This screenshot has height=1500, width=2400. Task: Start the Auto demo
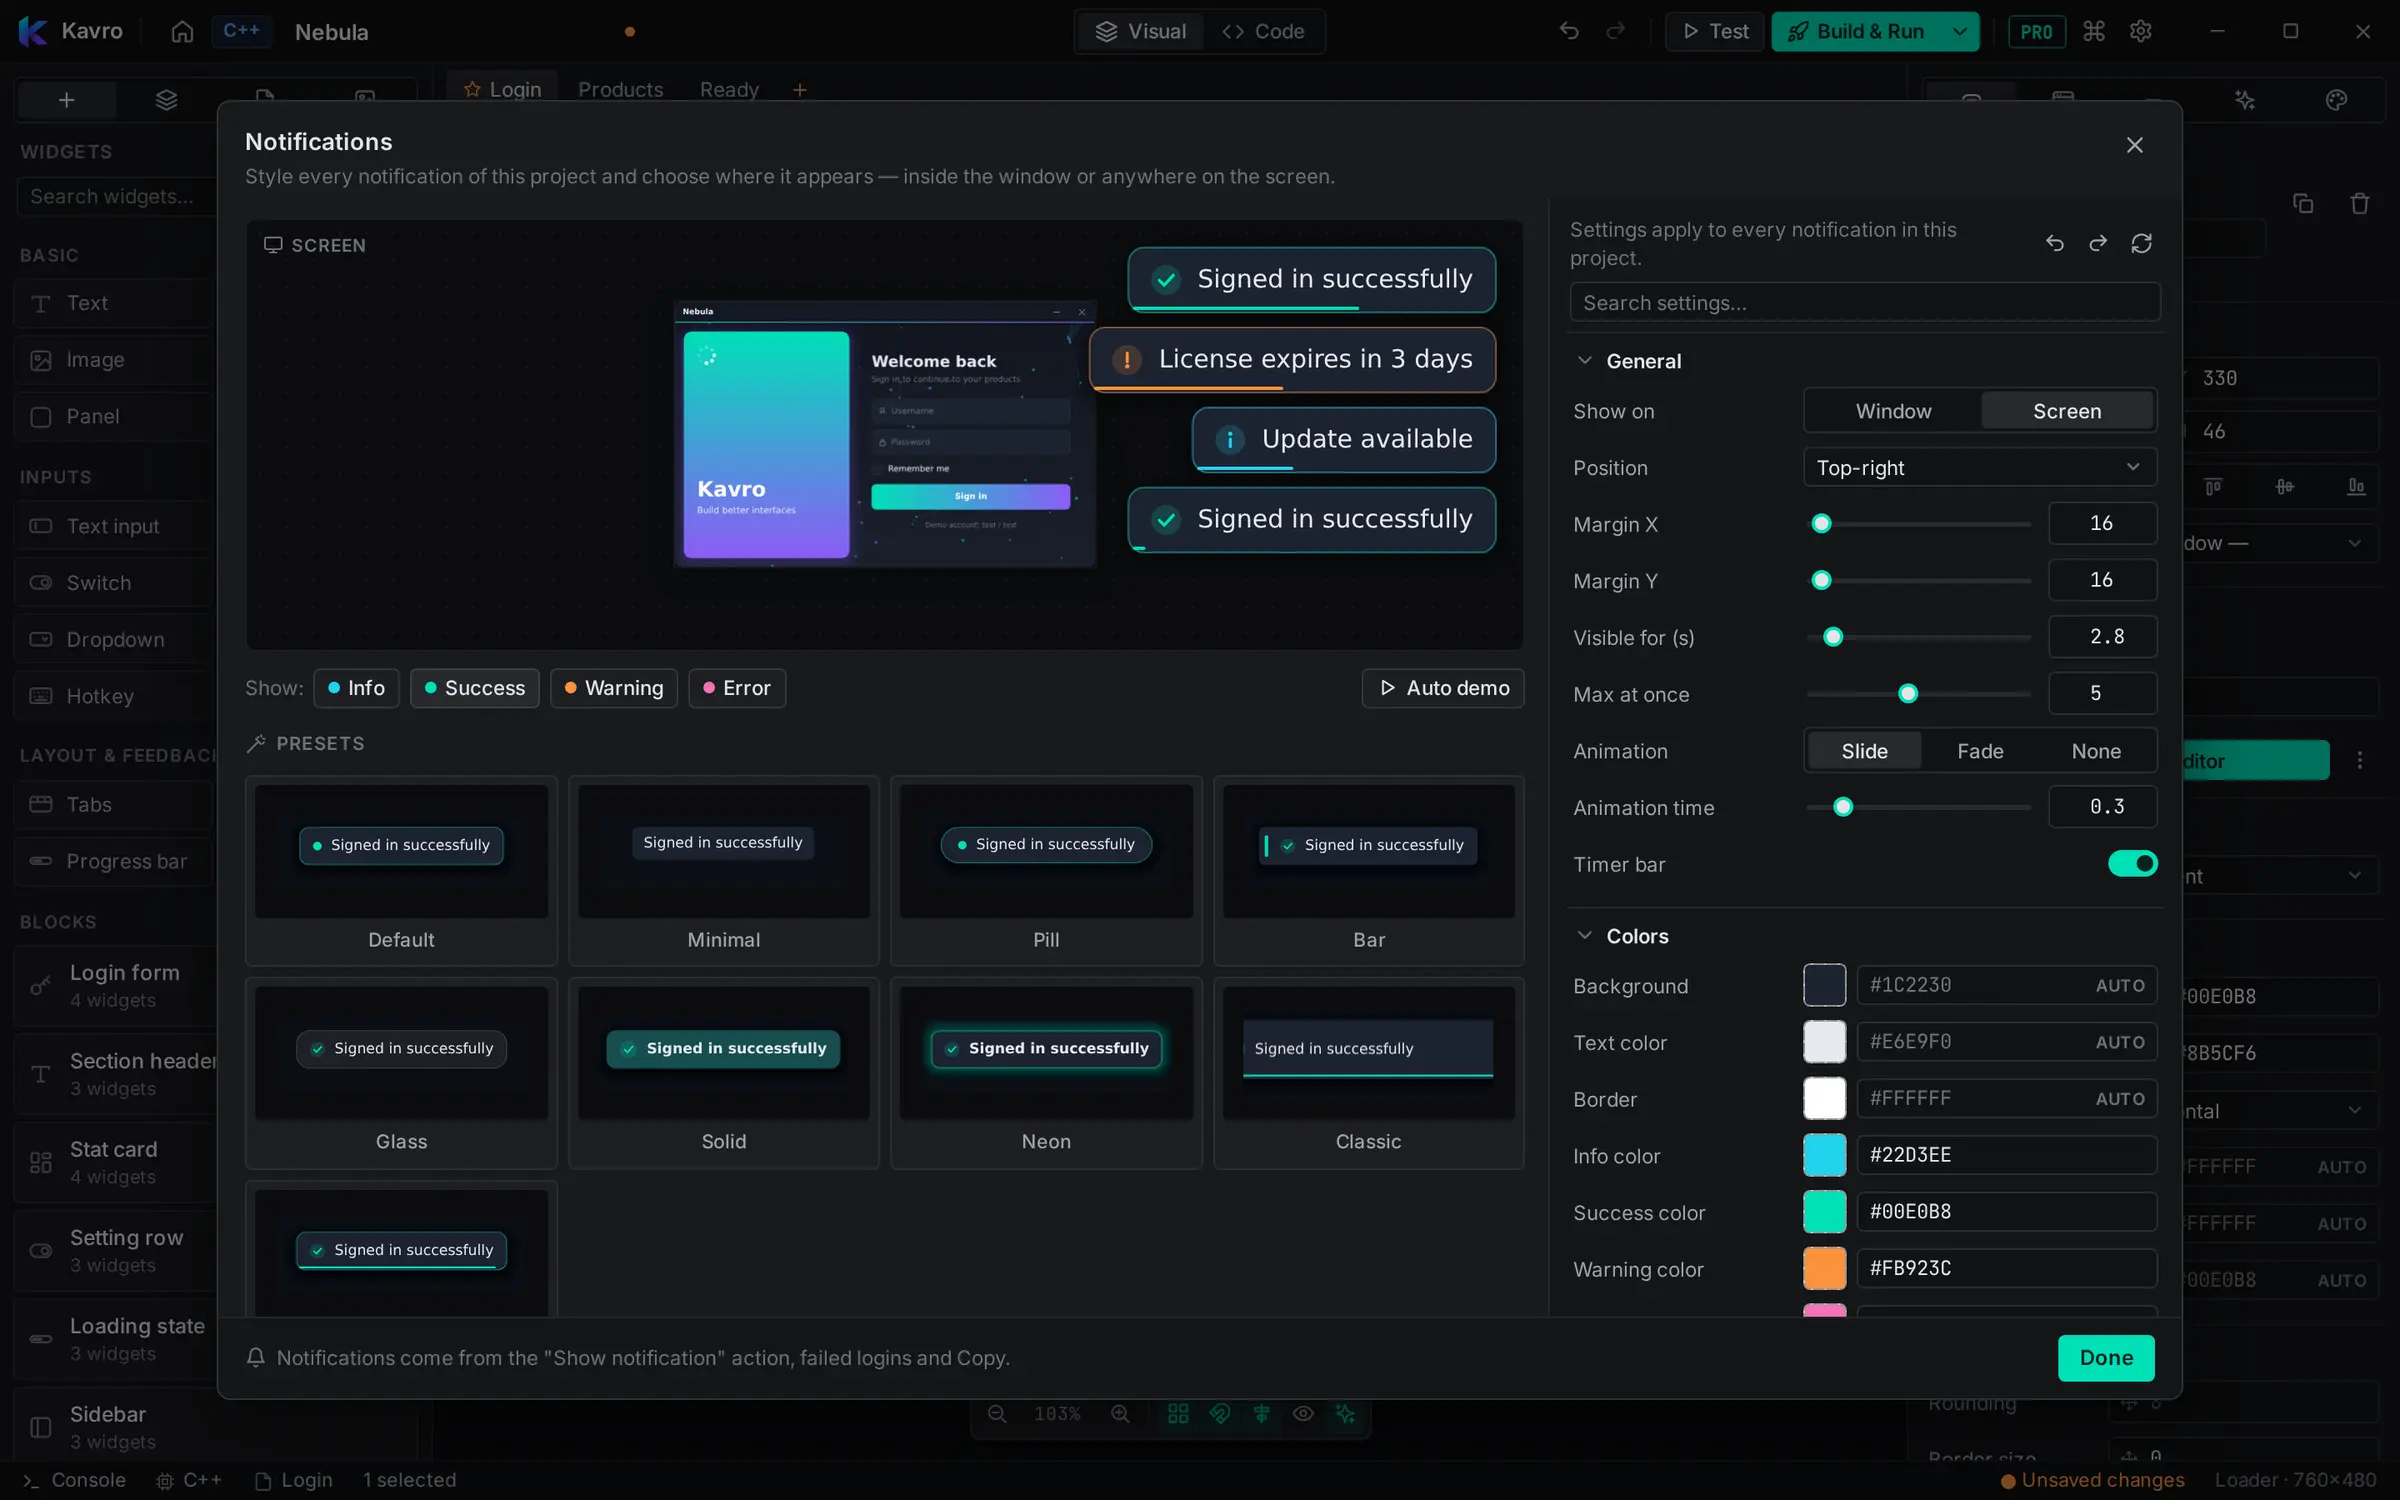[1442, 688]
